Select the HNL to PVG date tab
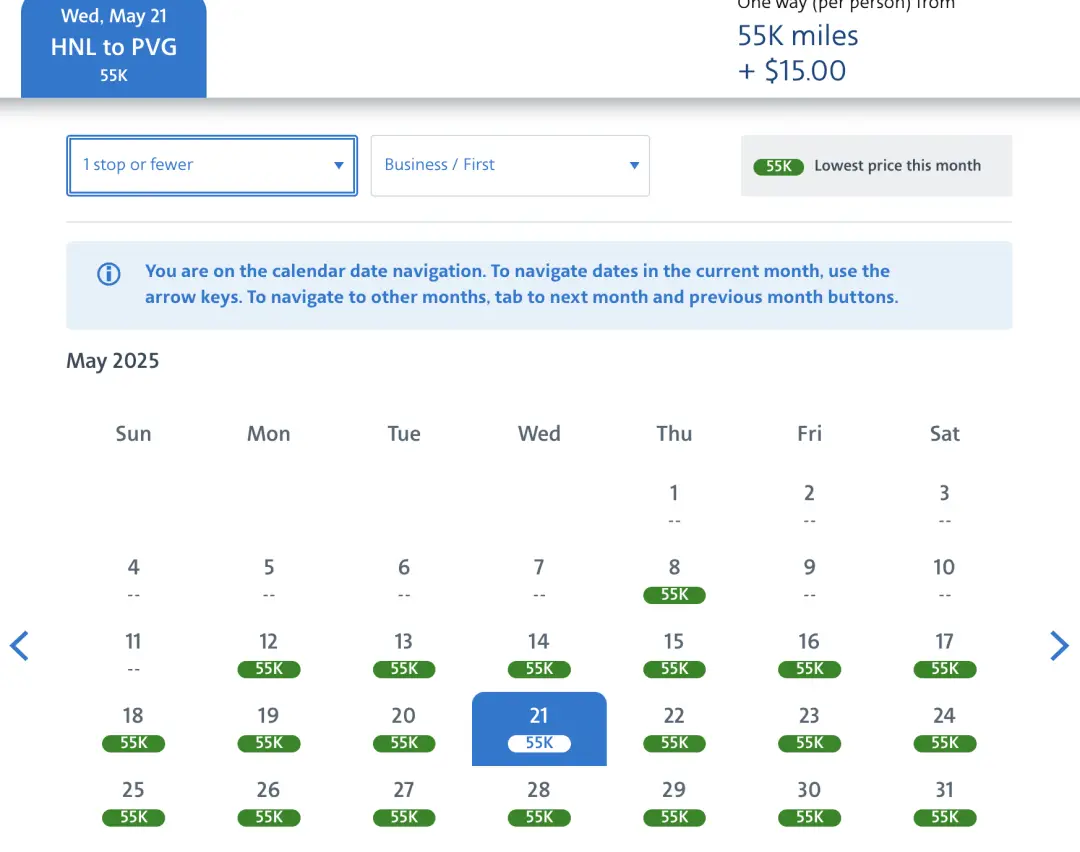The image size is (1080, 852). 114,47
